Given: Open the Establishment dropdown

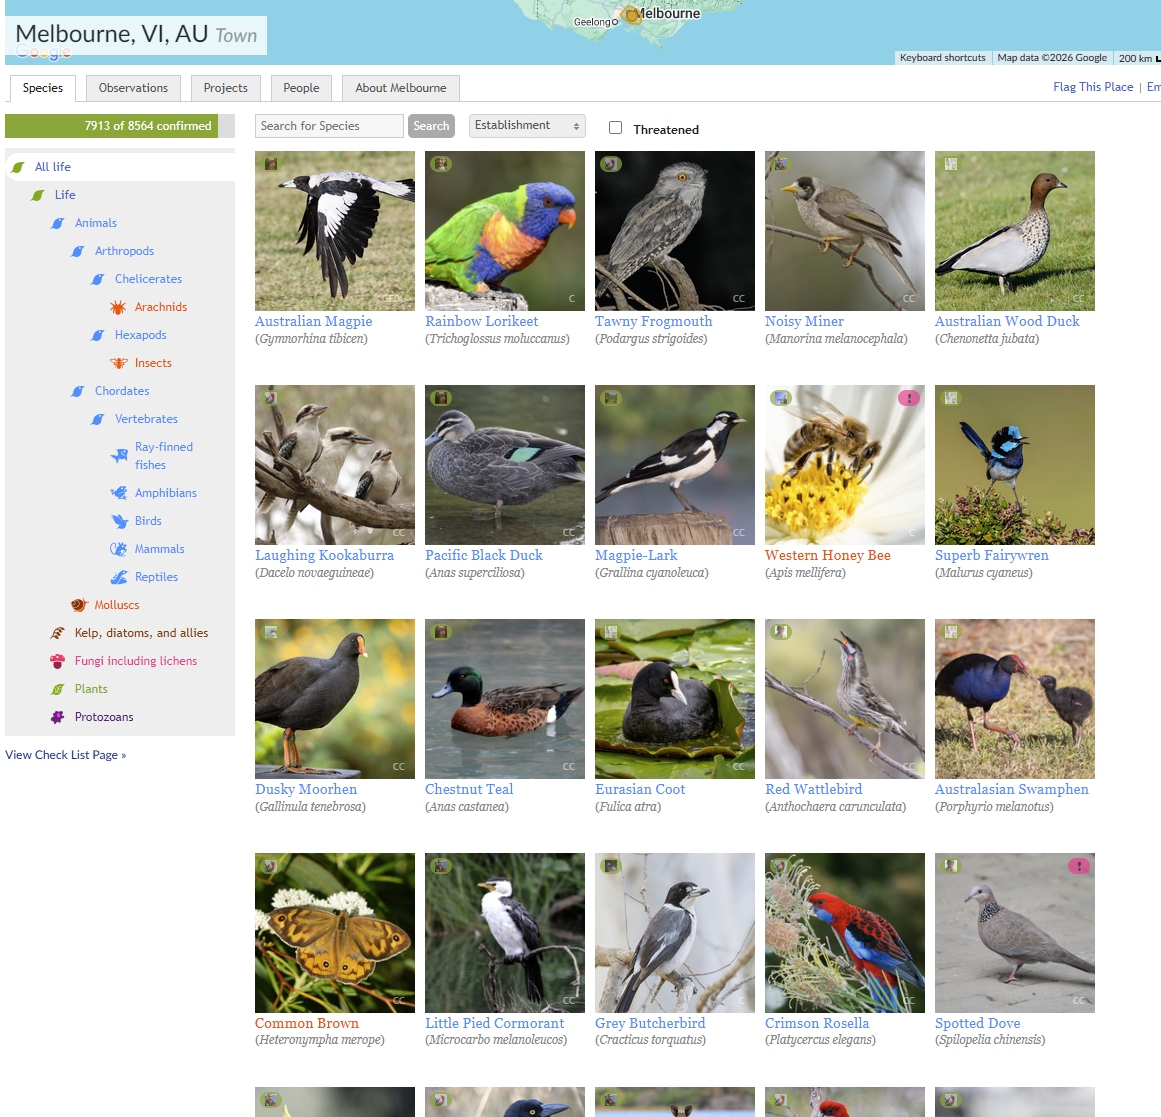Looking at the screenshot, I should tap(527, 126).
